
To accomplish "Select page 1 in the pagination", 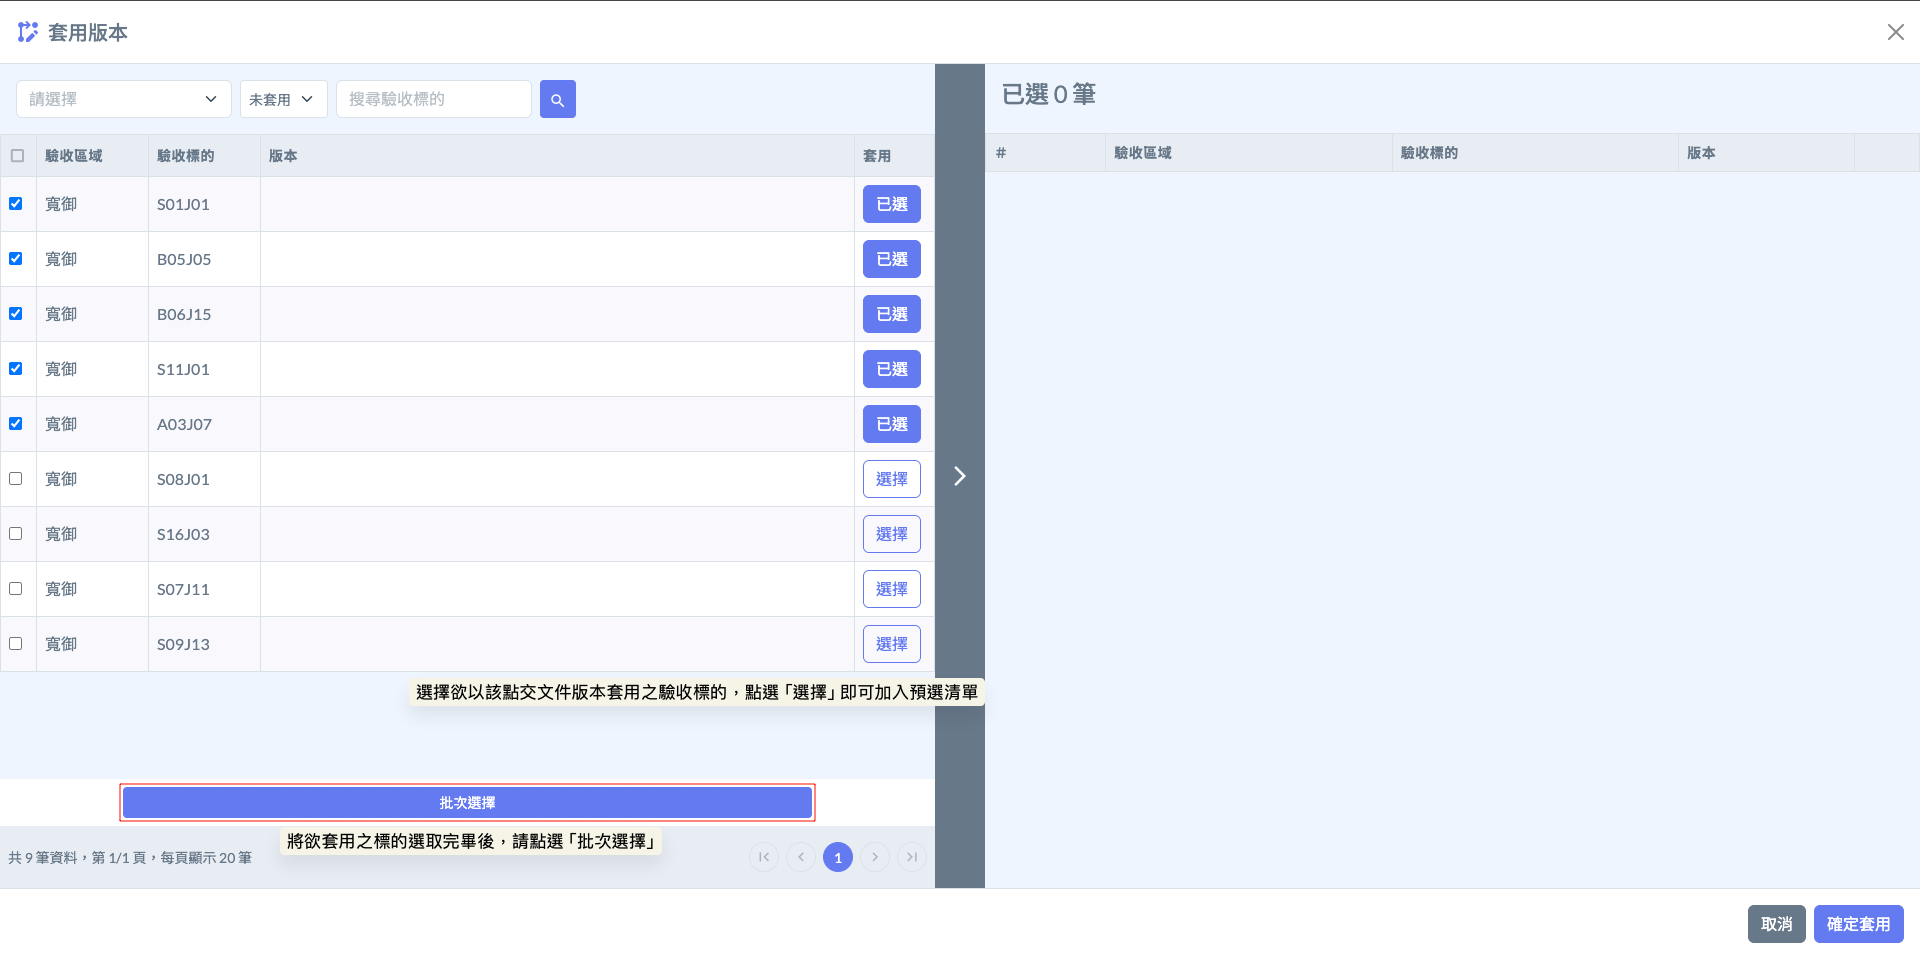I will pyautogui.click(x=838, y=857).
